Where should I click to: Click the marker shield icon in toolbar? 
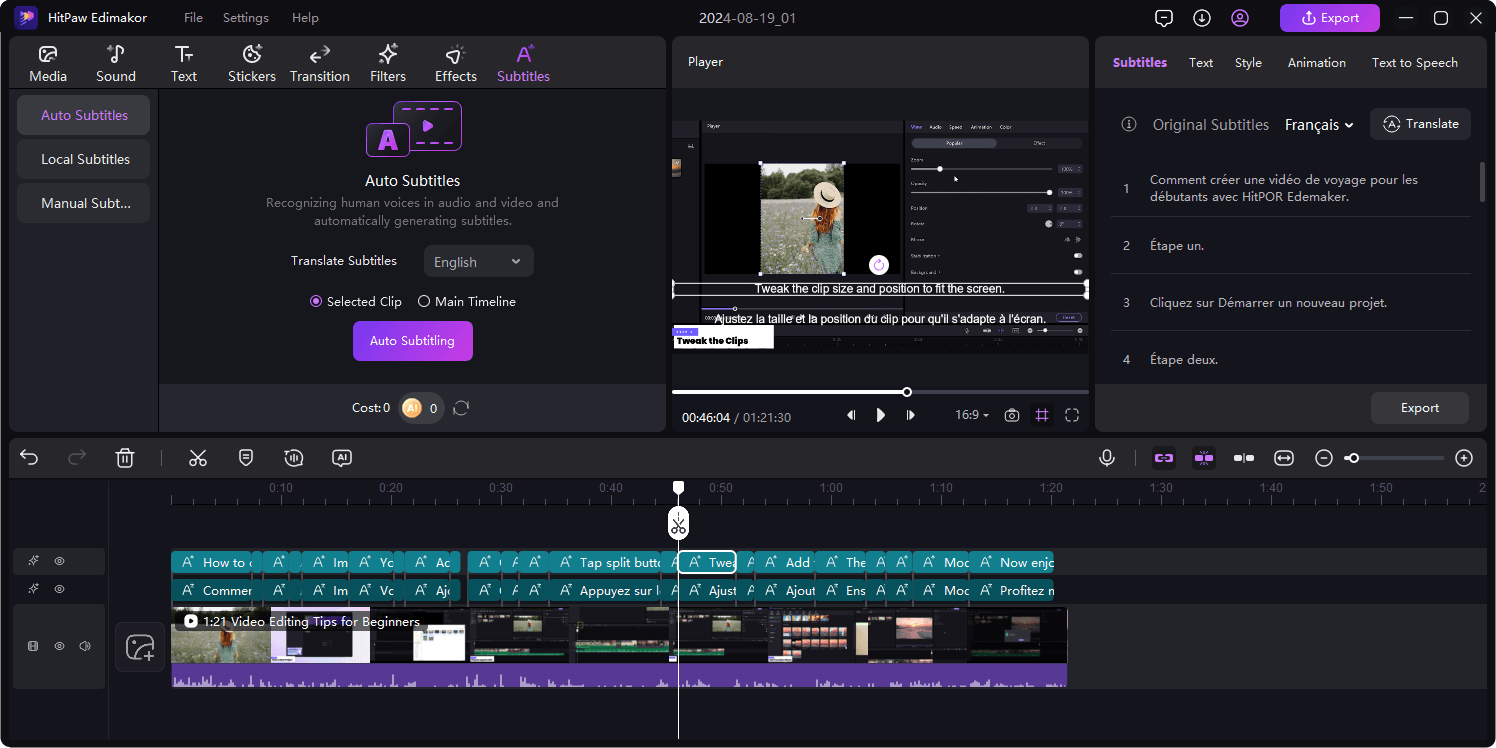[246, 457]
